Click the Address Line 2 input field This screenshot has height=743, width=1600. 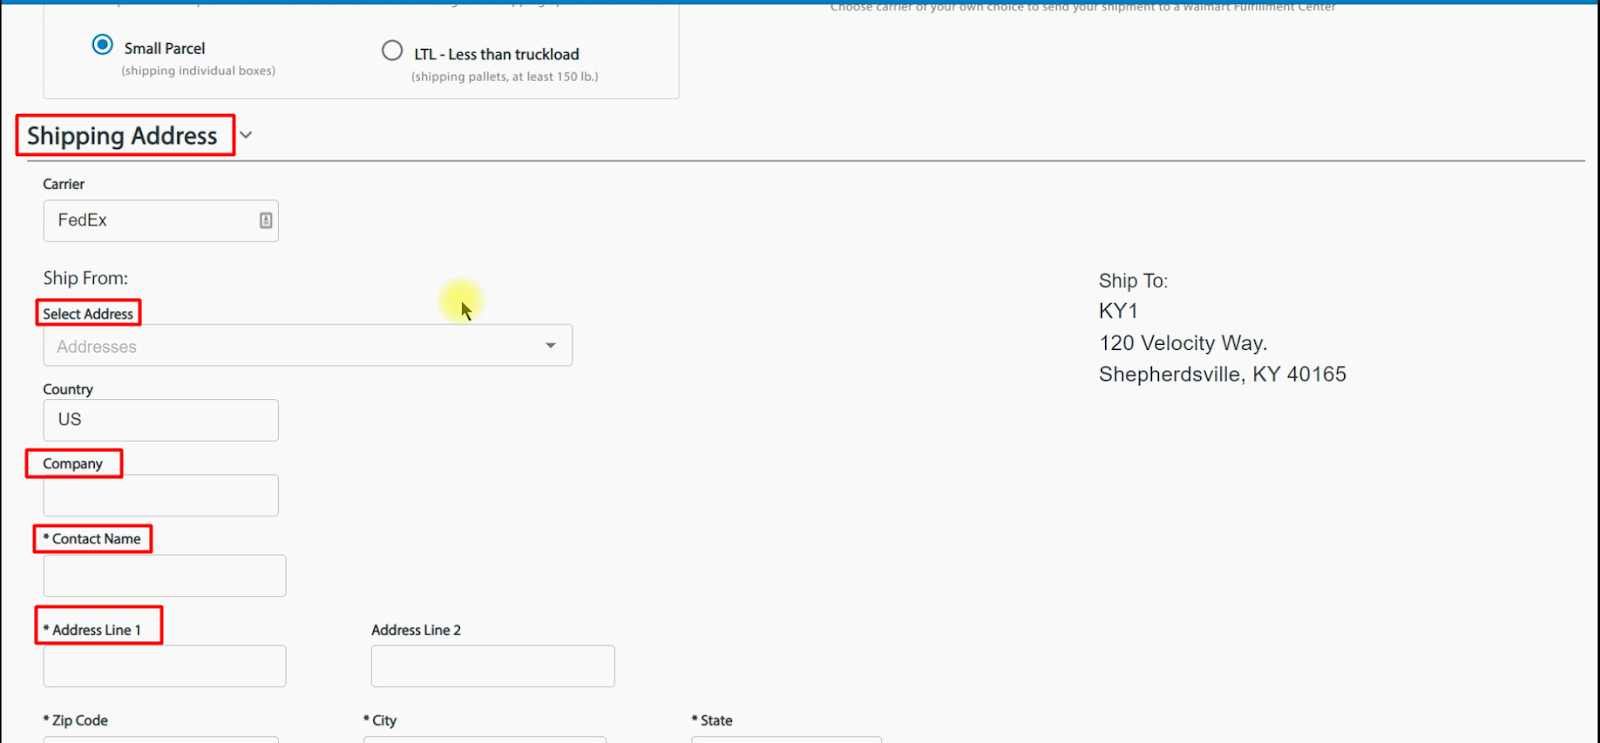[x=492, y=666]
